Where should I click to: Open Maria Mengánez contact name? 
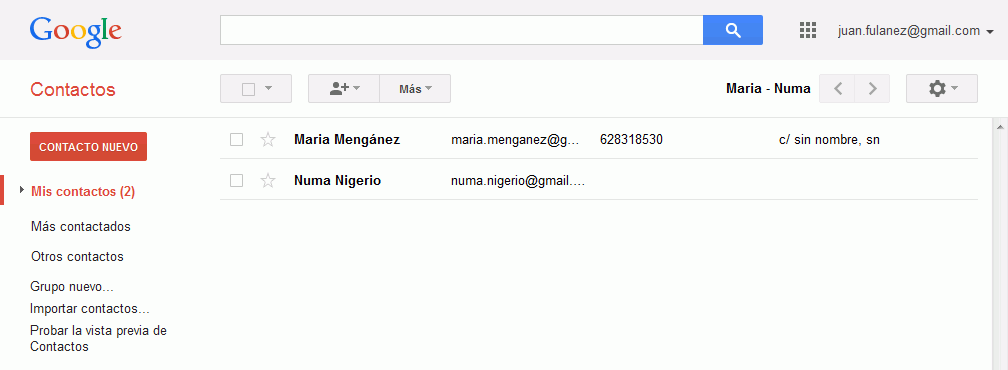[347, 139]
